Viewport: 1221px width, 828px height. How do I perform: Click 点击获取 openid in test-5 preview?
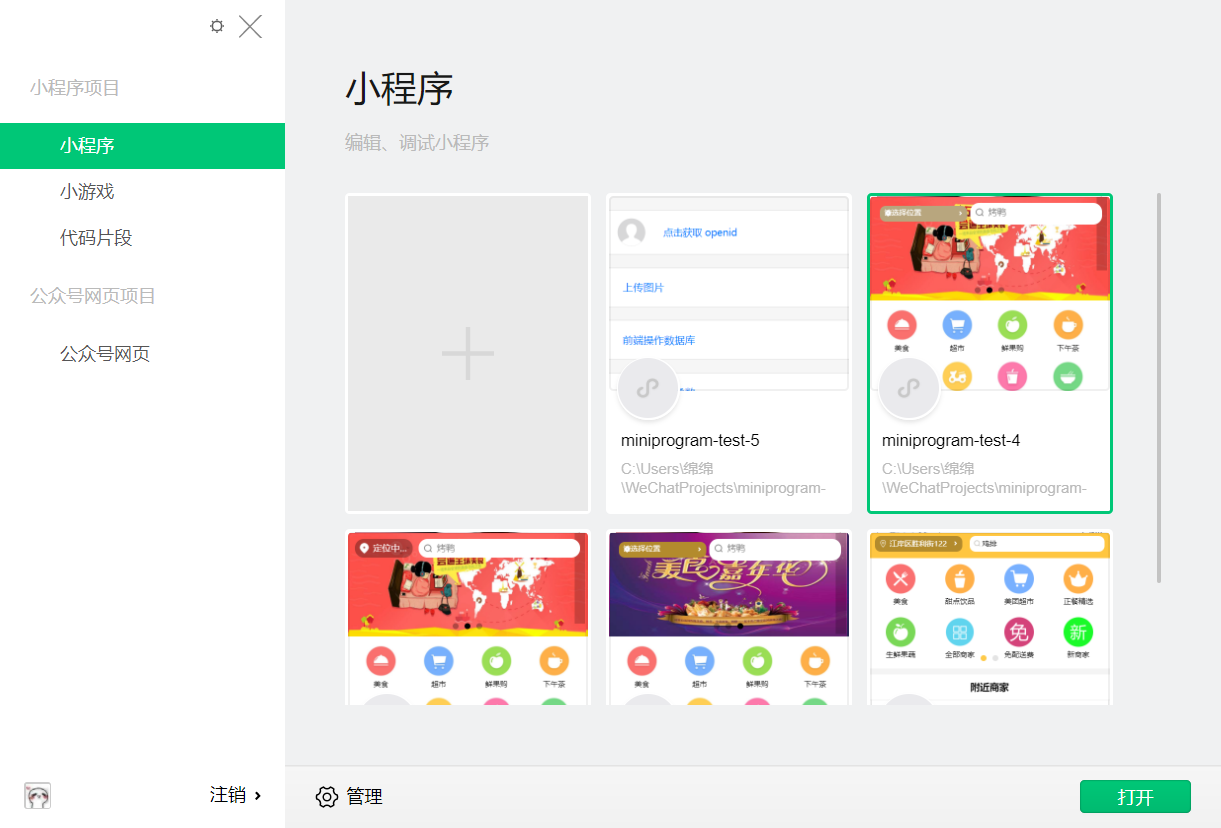pos(699,233)
